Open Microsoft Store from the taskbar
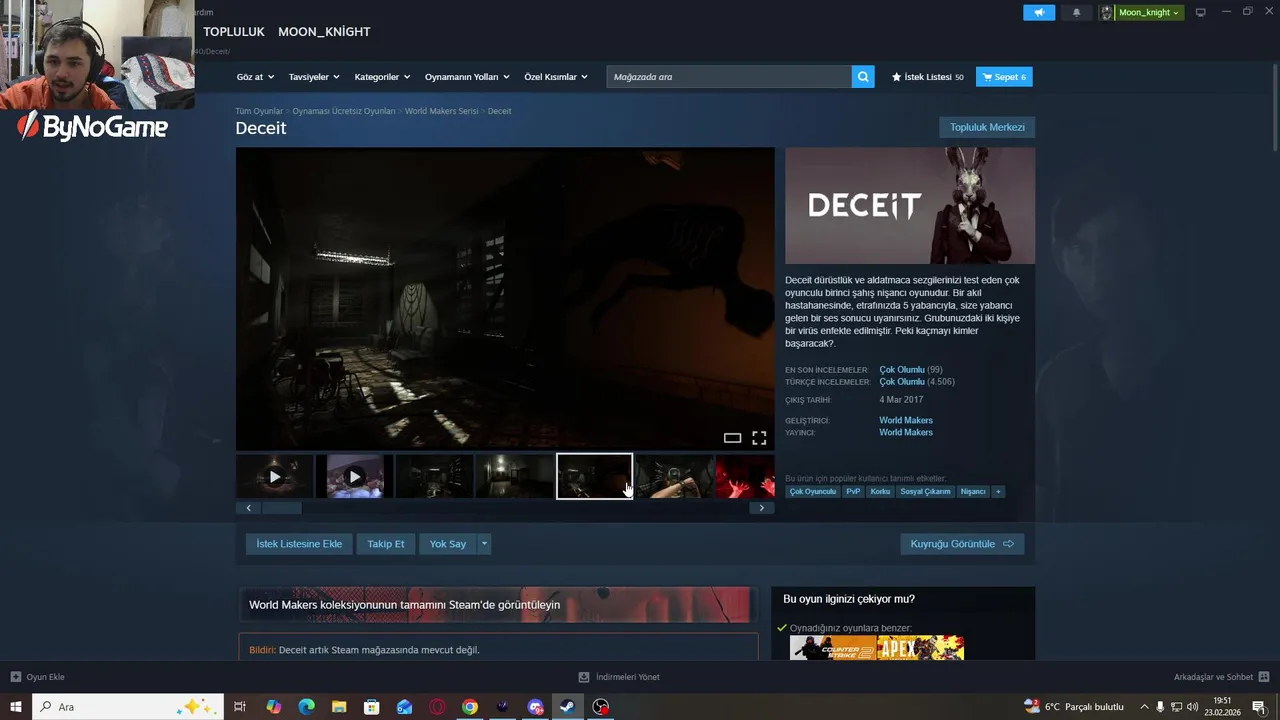 click(372, 707)
